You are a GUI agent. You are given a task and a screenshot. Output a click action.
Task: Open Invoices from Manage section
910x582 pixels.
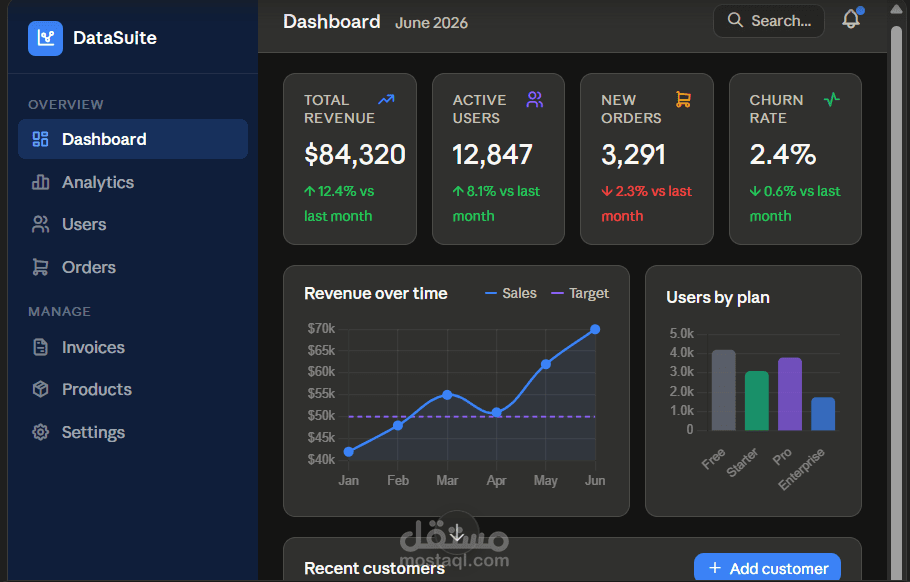coord(133,347)
